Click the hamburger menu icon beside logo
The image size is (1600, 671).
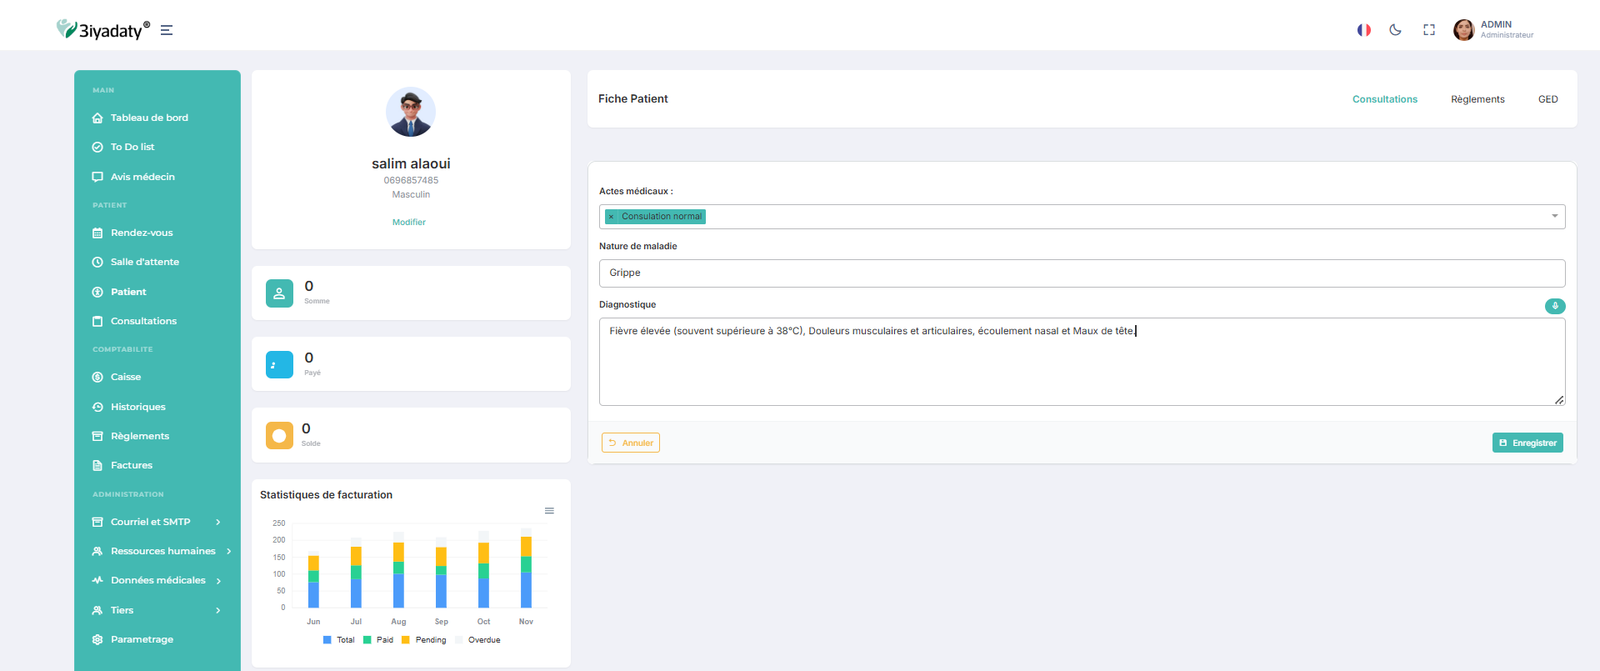167,30
